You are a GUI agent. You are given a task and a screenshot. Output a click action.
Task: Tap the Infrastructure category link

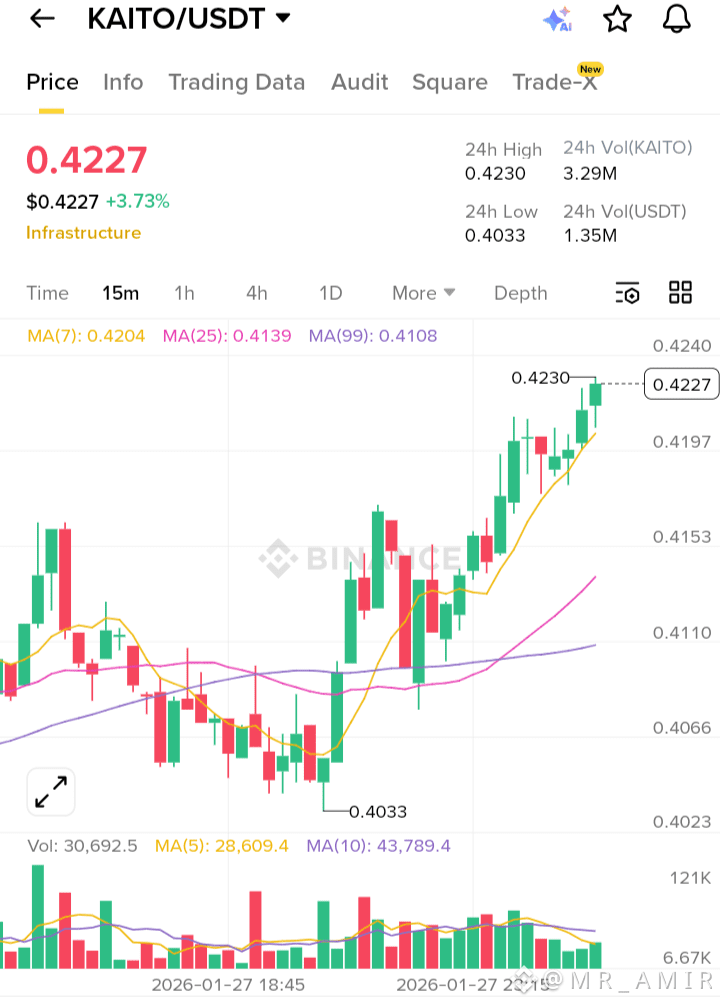[83, 233]
